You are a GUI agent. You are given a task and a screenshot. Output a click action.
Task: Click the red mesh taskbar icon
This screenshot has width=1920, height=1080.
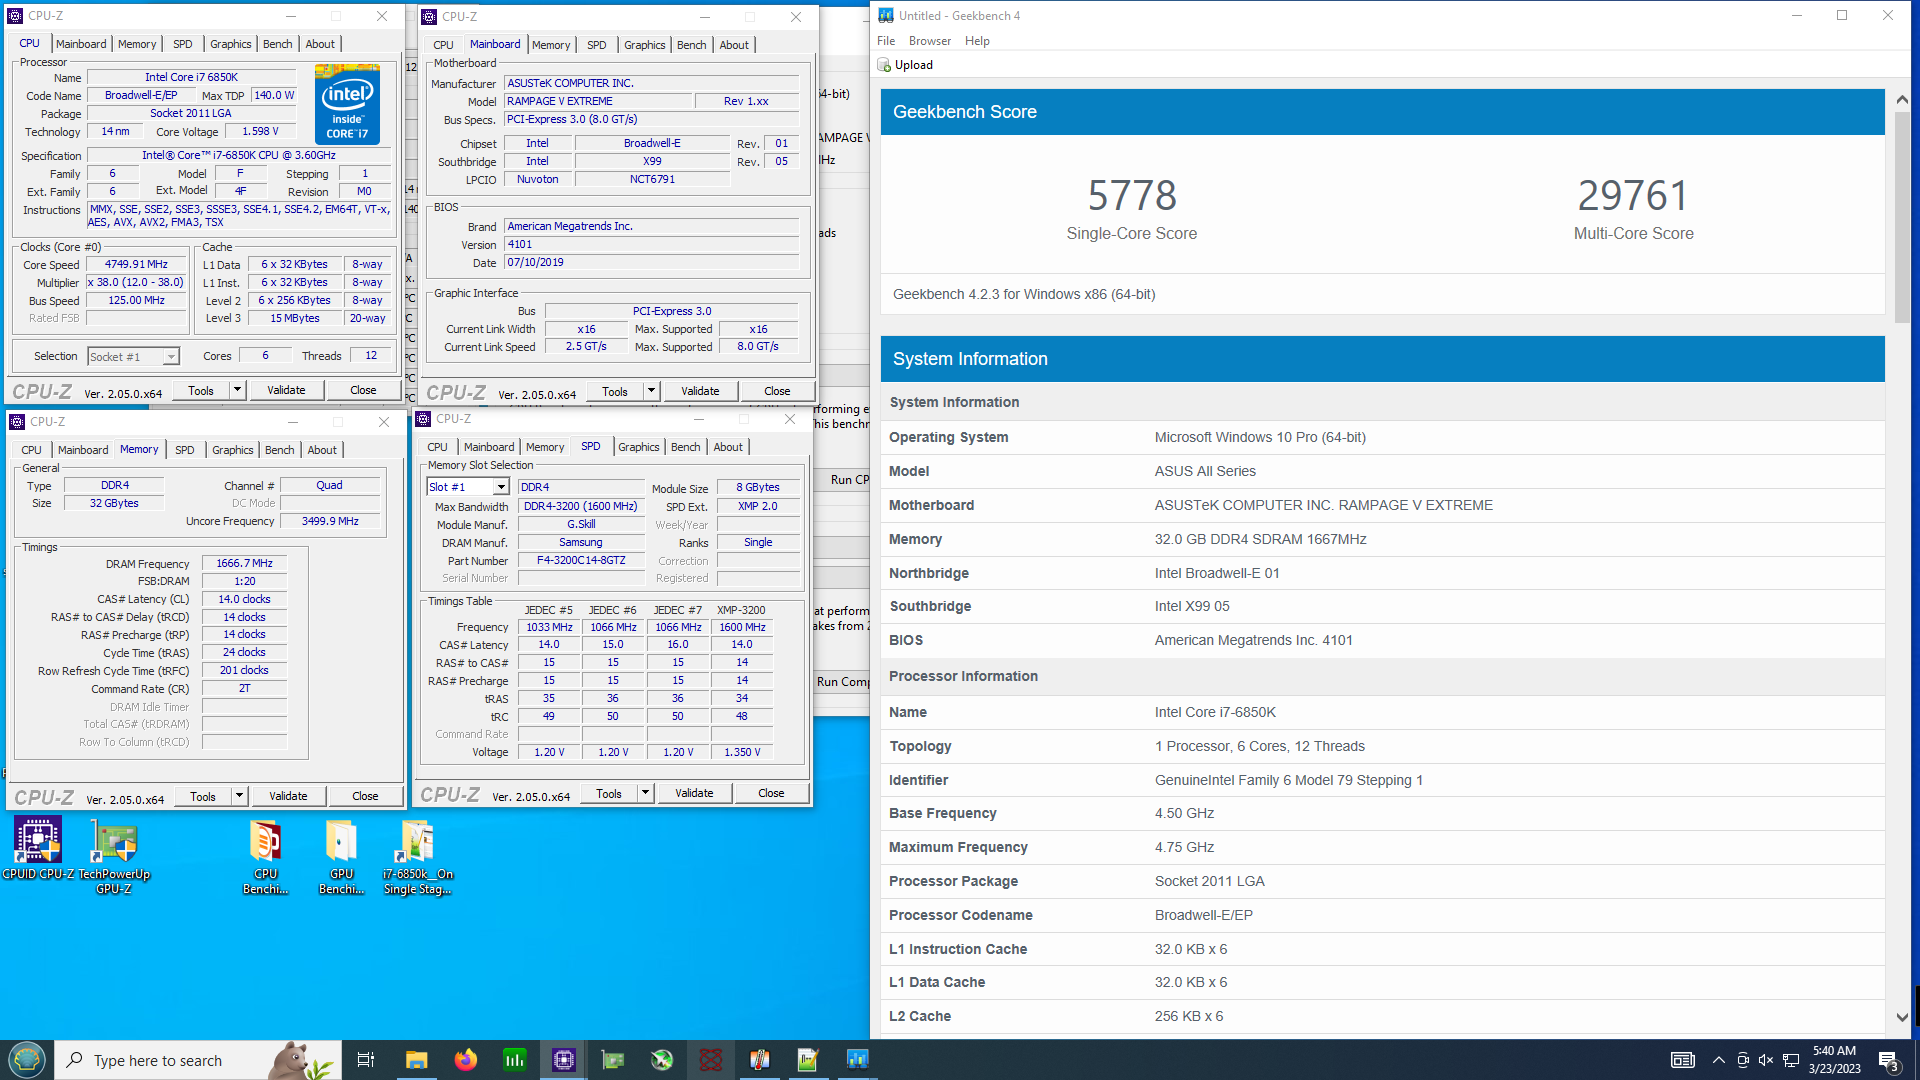(x=711, y=1060)
